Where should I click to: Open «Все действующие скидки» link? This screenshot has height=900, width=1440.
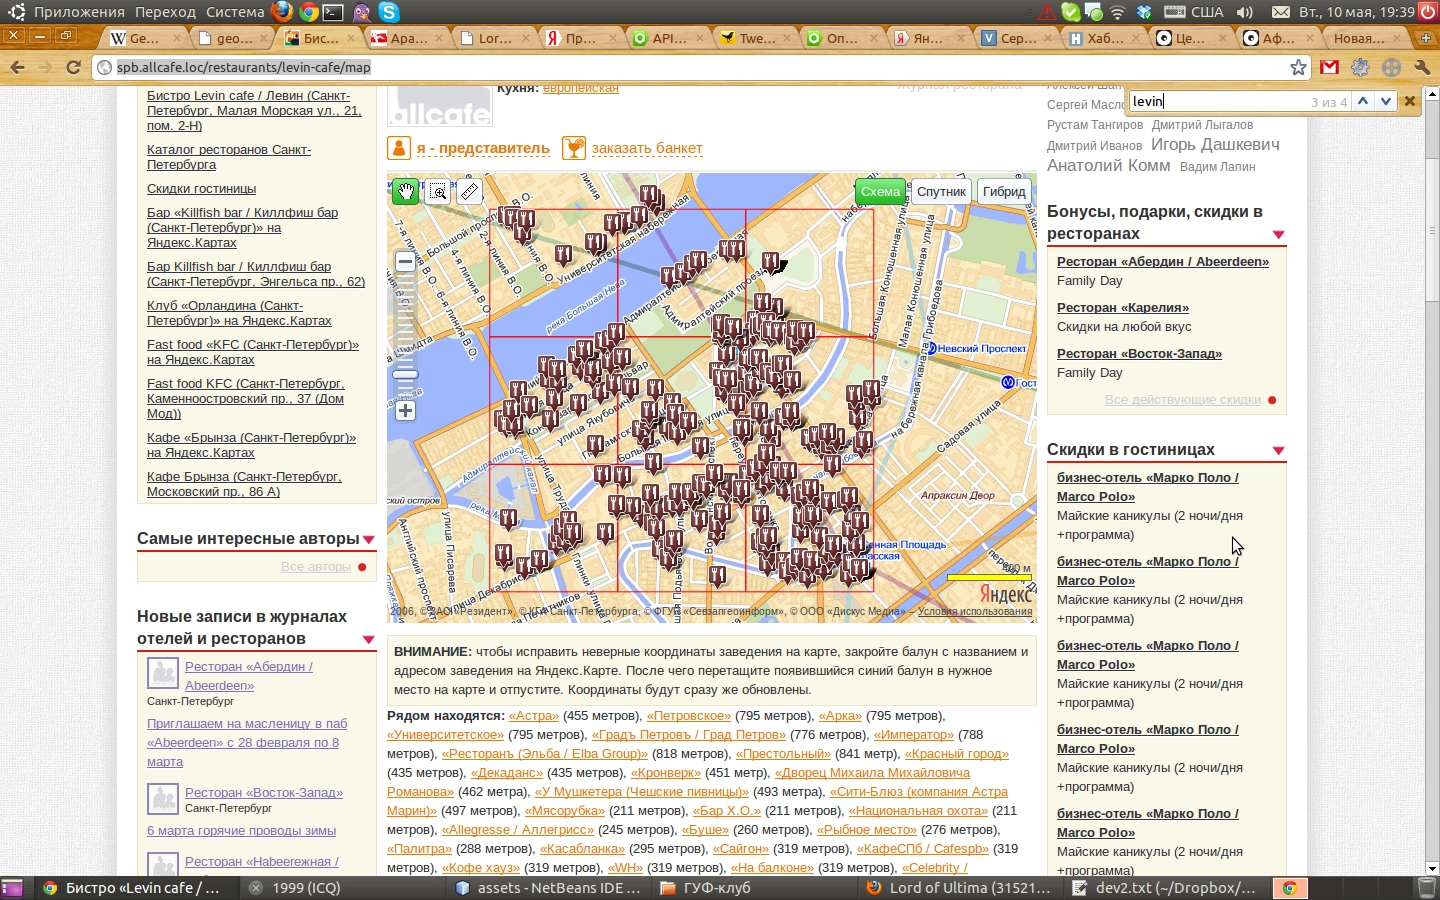1183,399
